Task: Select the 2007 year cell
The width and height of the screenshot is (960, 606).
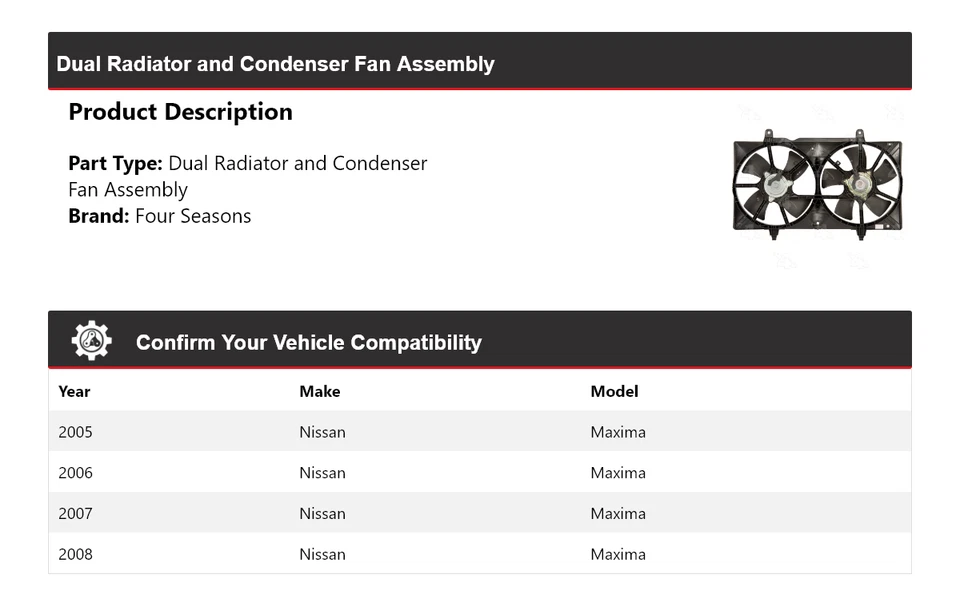Action: pos(75,514)
